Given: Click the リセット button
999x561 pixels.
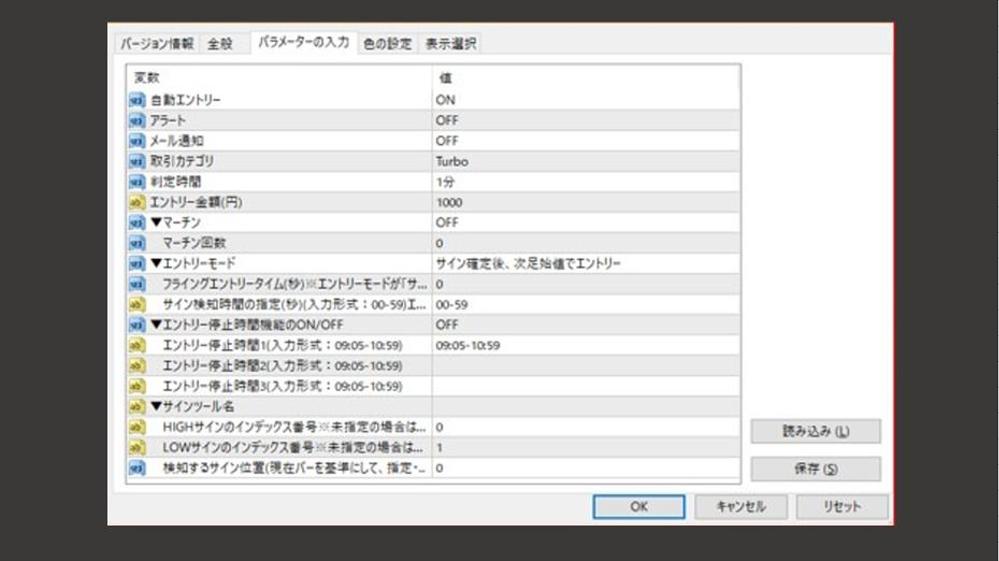Looking at the screenshot, I should click(x=841, y=507).
